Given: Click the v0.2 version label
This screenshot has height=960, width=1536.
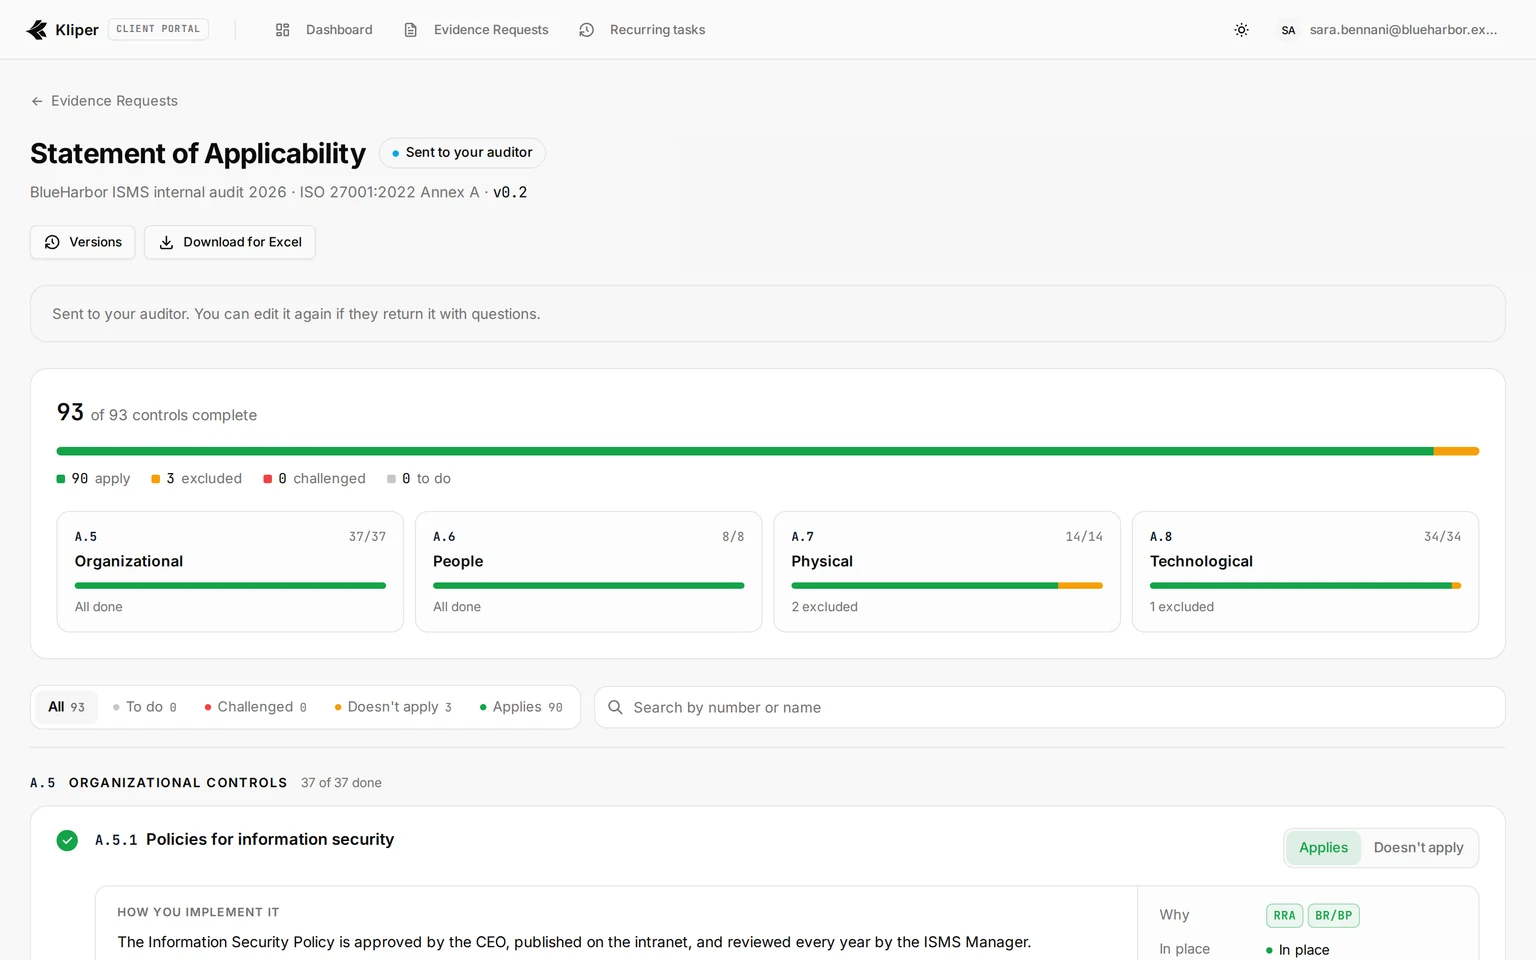Looking at the screenshot, I should point(510,192).
